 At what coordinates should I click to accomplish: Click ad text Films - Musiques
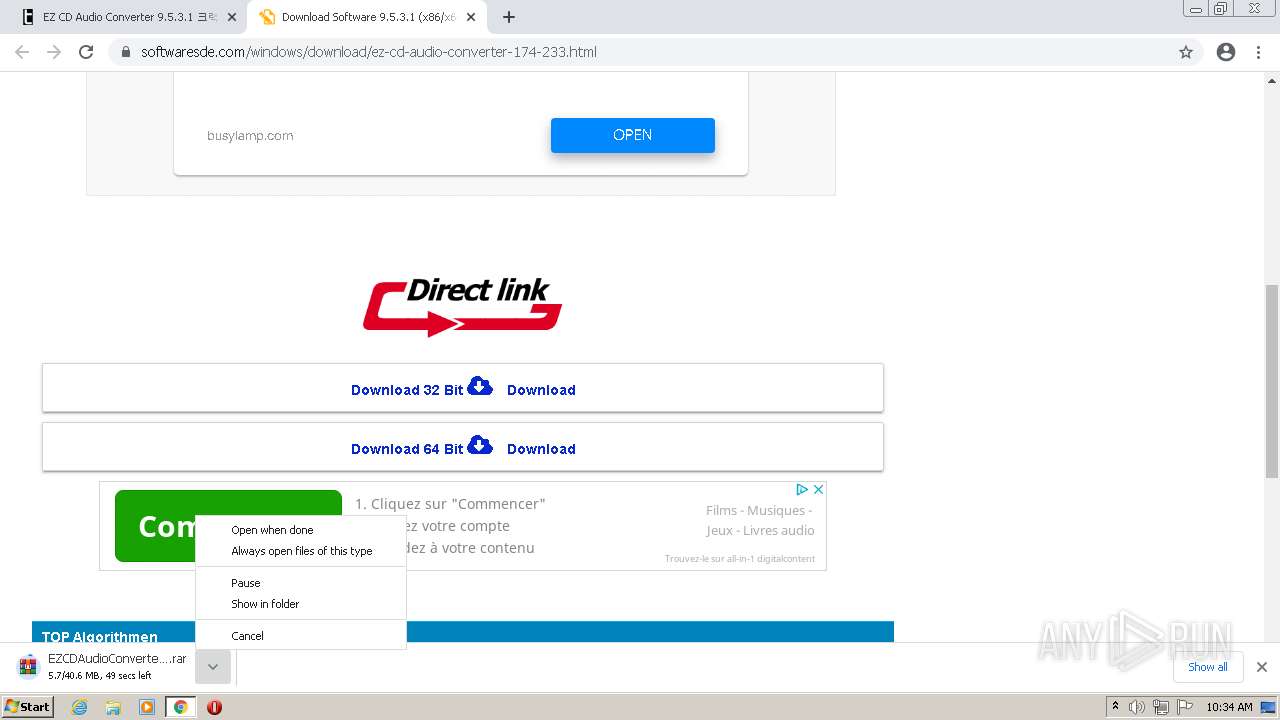tap(759, 511)
